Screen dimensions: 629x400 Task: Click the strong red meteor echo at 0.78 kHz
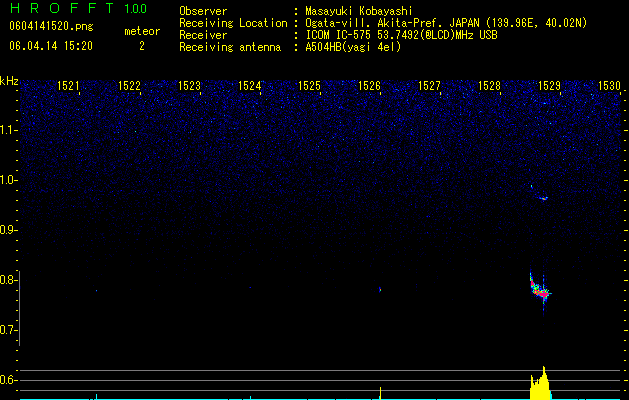point(540,289)
